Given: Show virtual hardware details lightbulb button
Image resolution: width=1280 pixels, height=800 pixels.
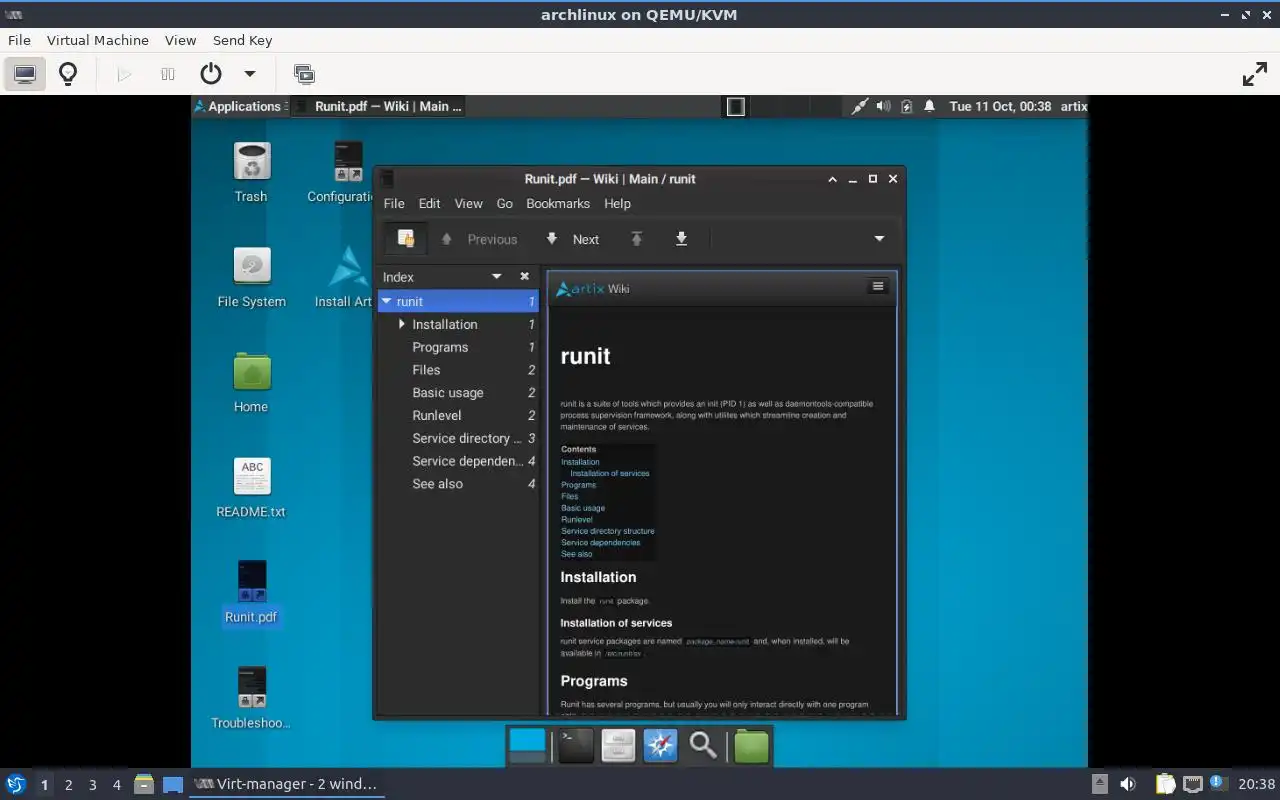Looking at the screenshot, I should click(x=68, y=74).
